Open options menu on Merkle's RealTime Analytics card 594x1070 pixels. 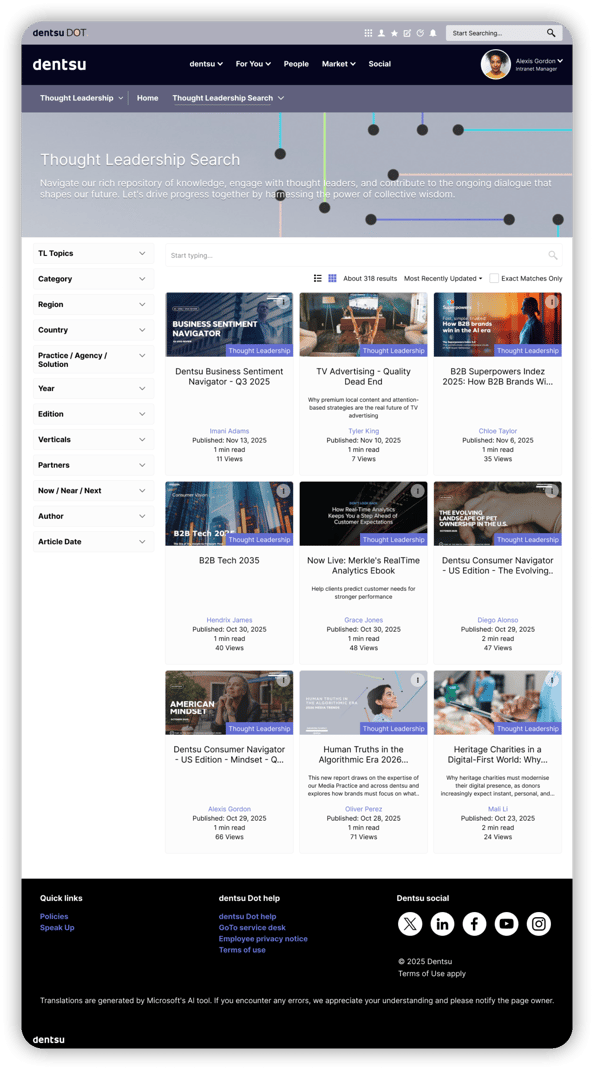click(417, 491)
